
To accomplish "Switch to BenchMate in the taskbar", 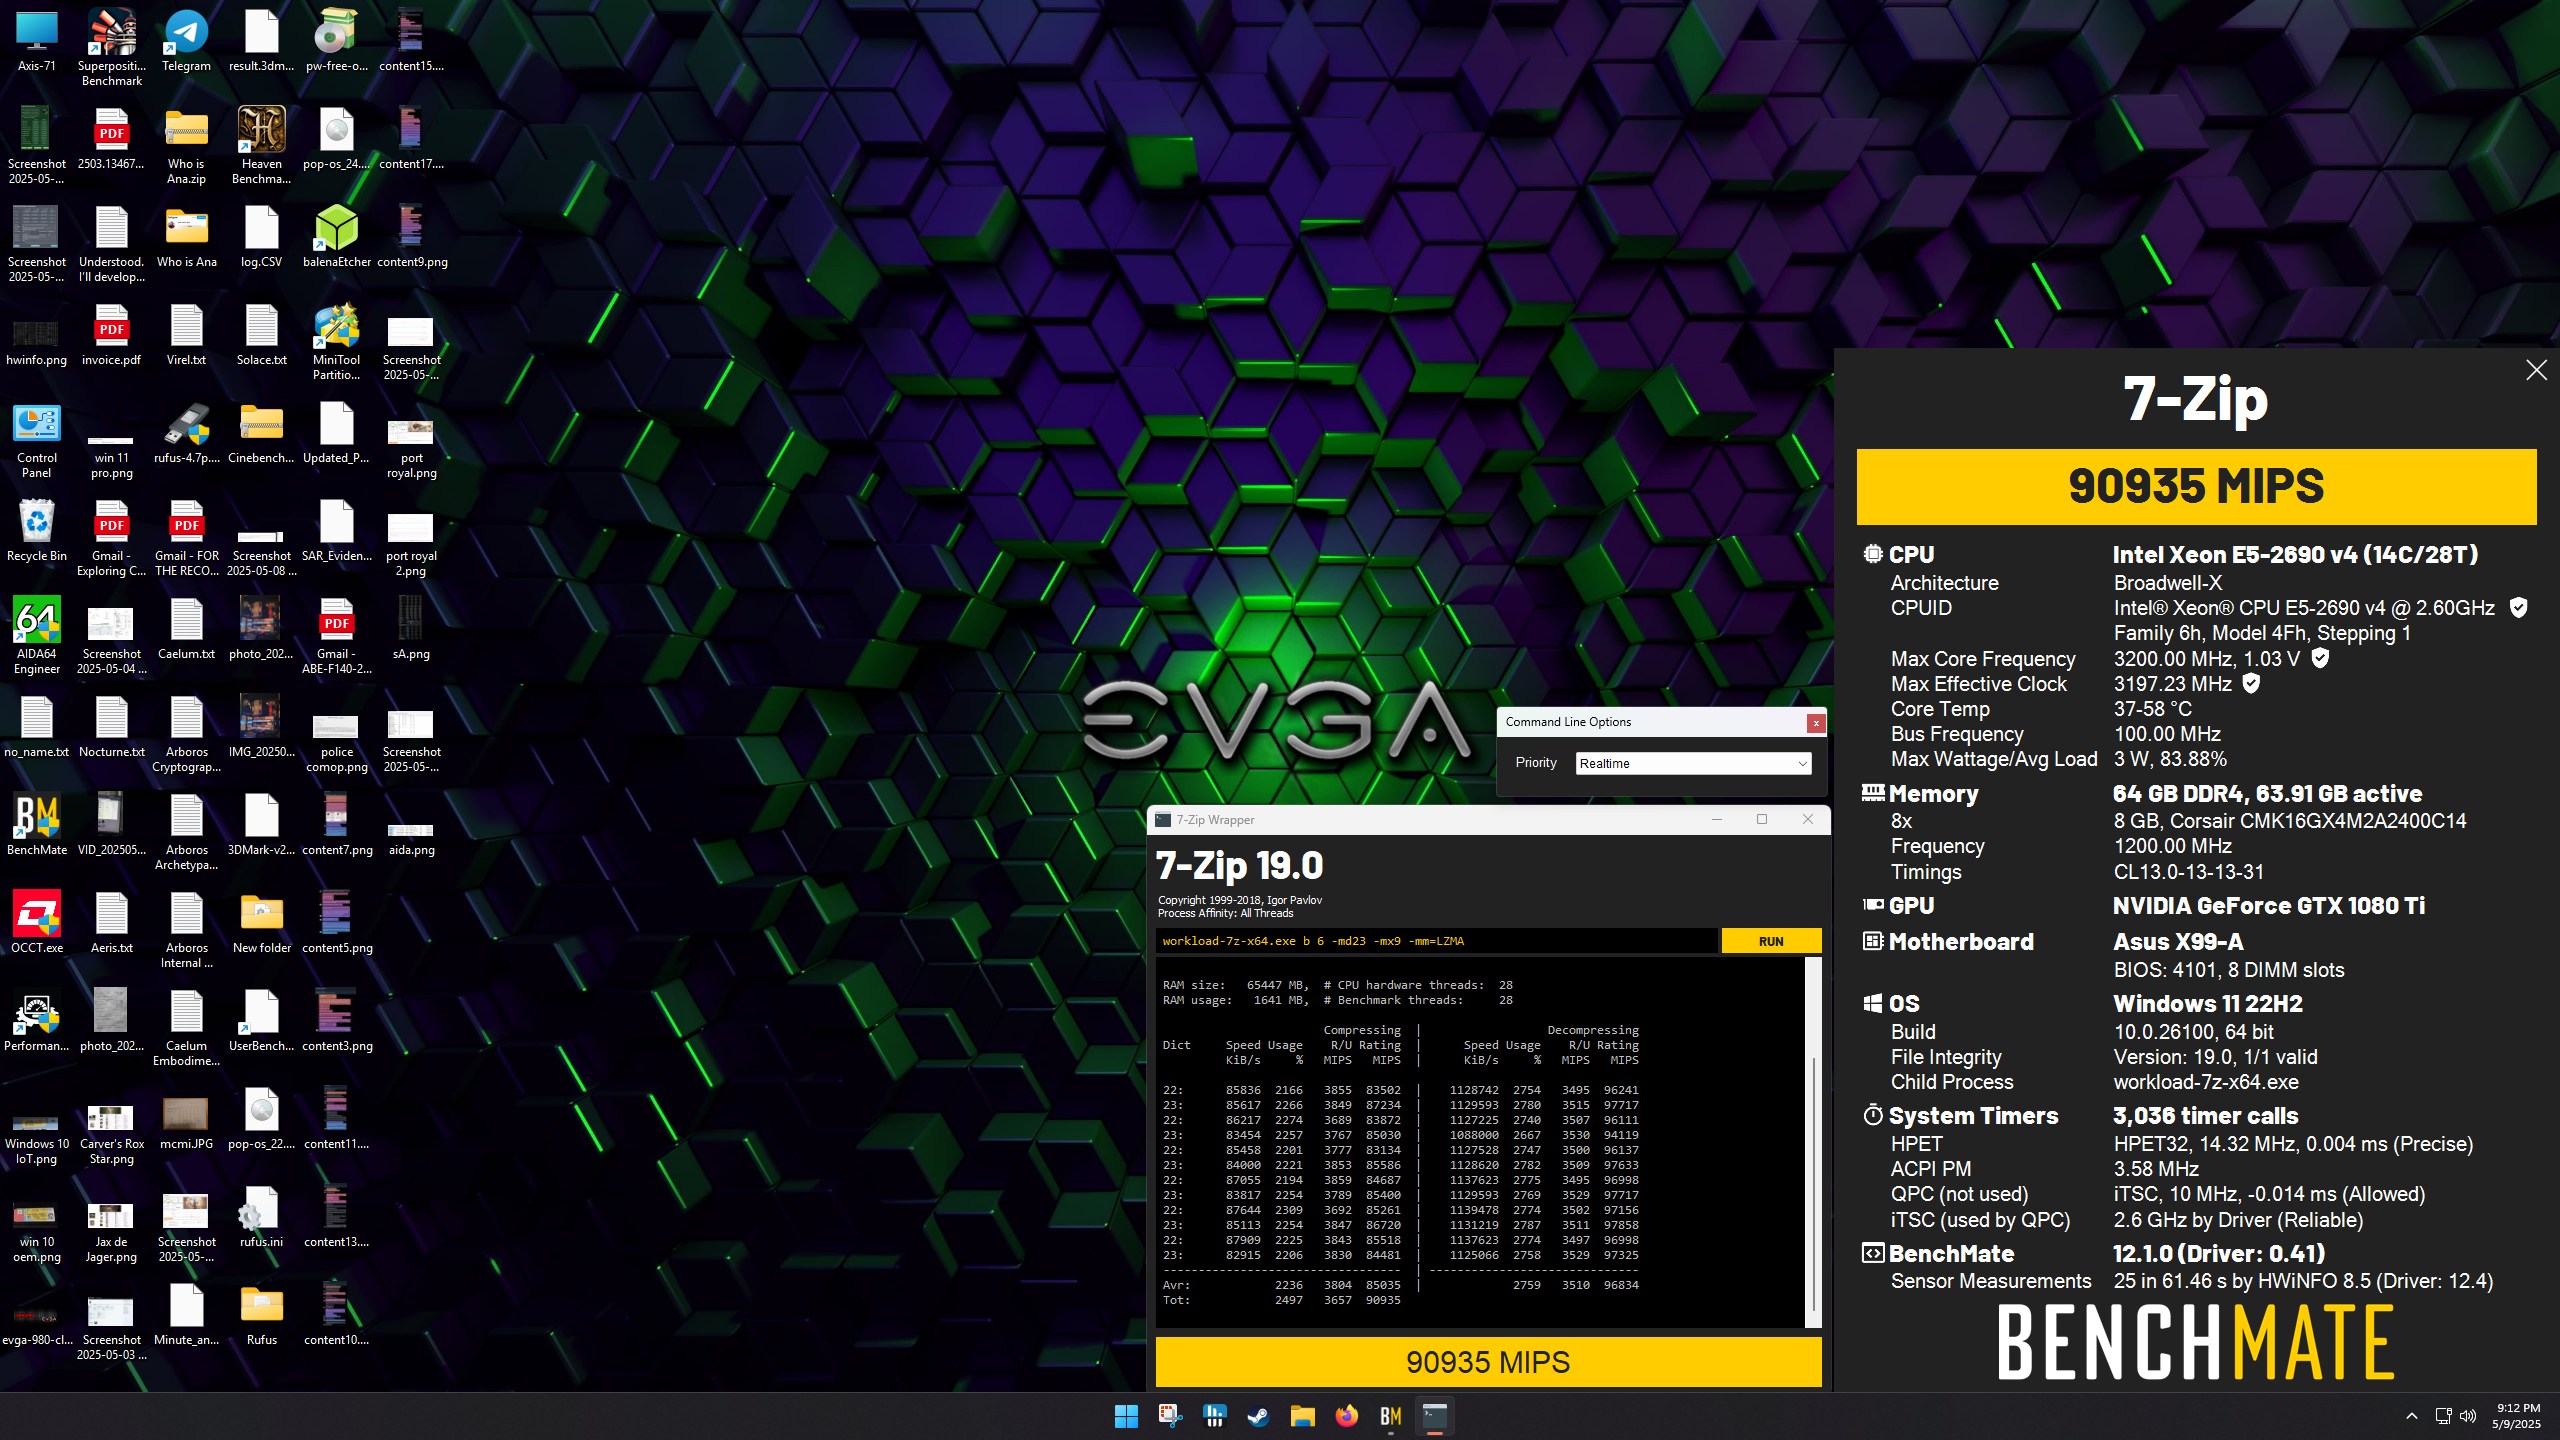I will (1390, 1416).
